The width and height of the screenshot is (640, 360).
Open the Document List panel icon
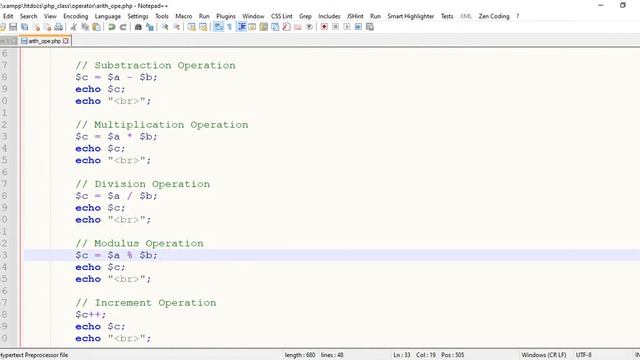coord(275,27)
